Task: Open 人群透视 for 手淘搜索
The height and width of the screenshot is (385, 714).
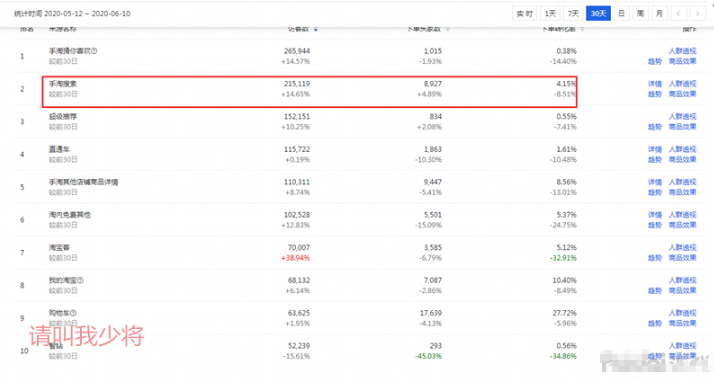Action: [x=682, y=84]
